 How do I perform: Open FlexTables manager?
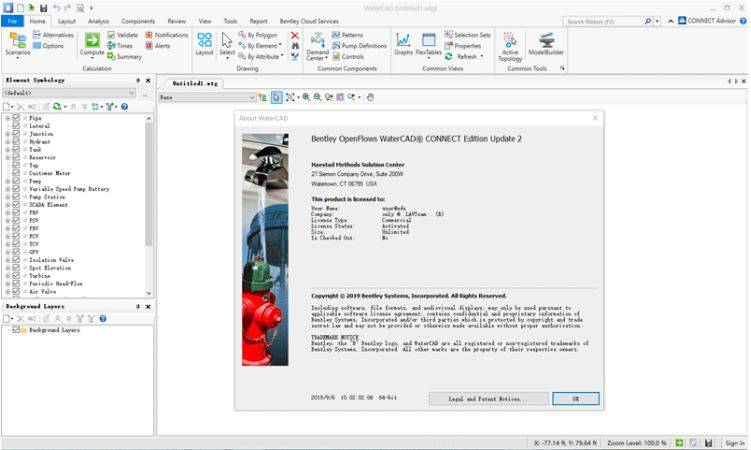[429, 45]
